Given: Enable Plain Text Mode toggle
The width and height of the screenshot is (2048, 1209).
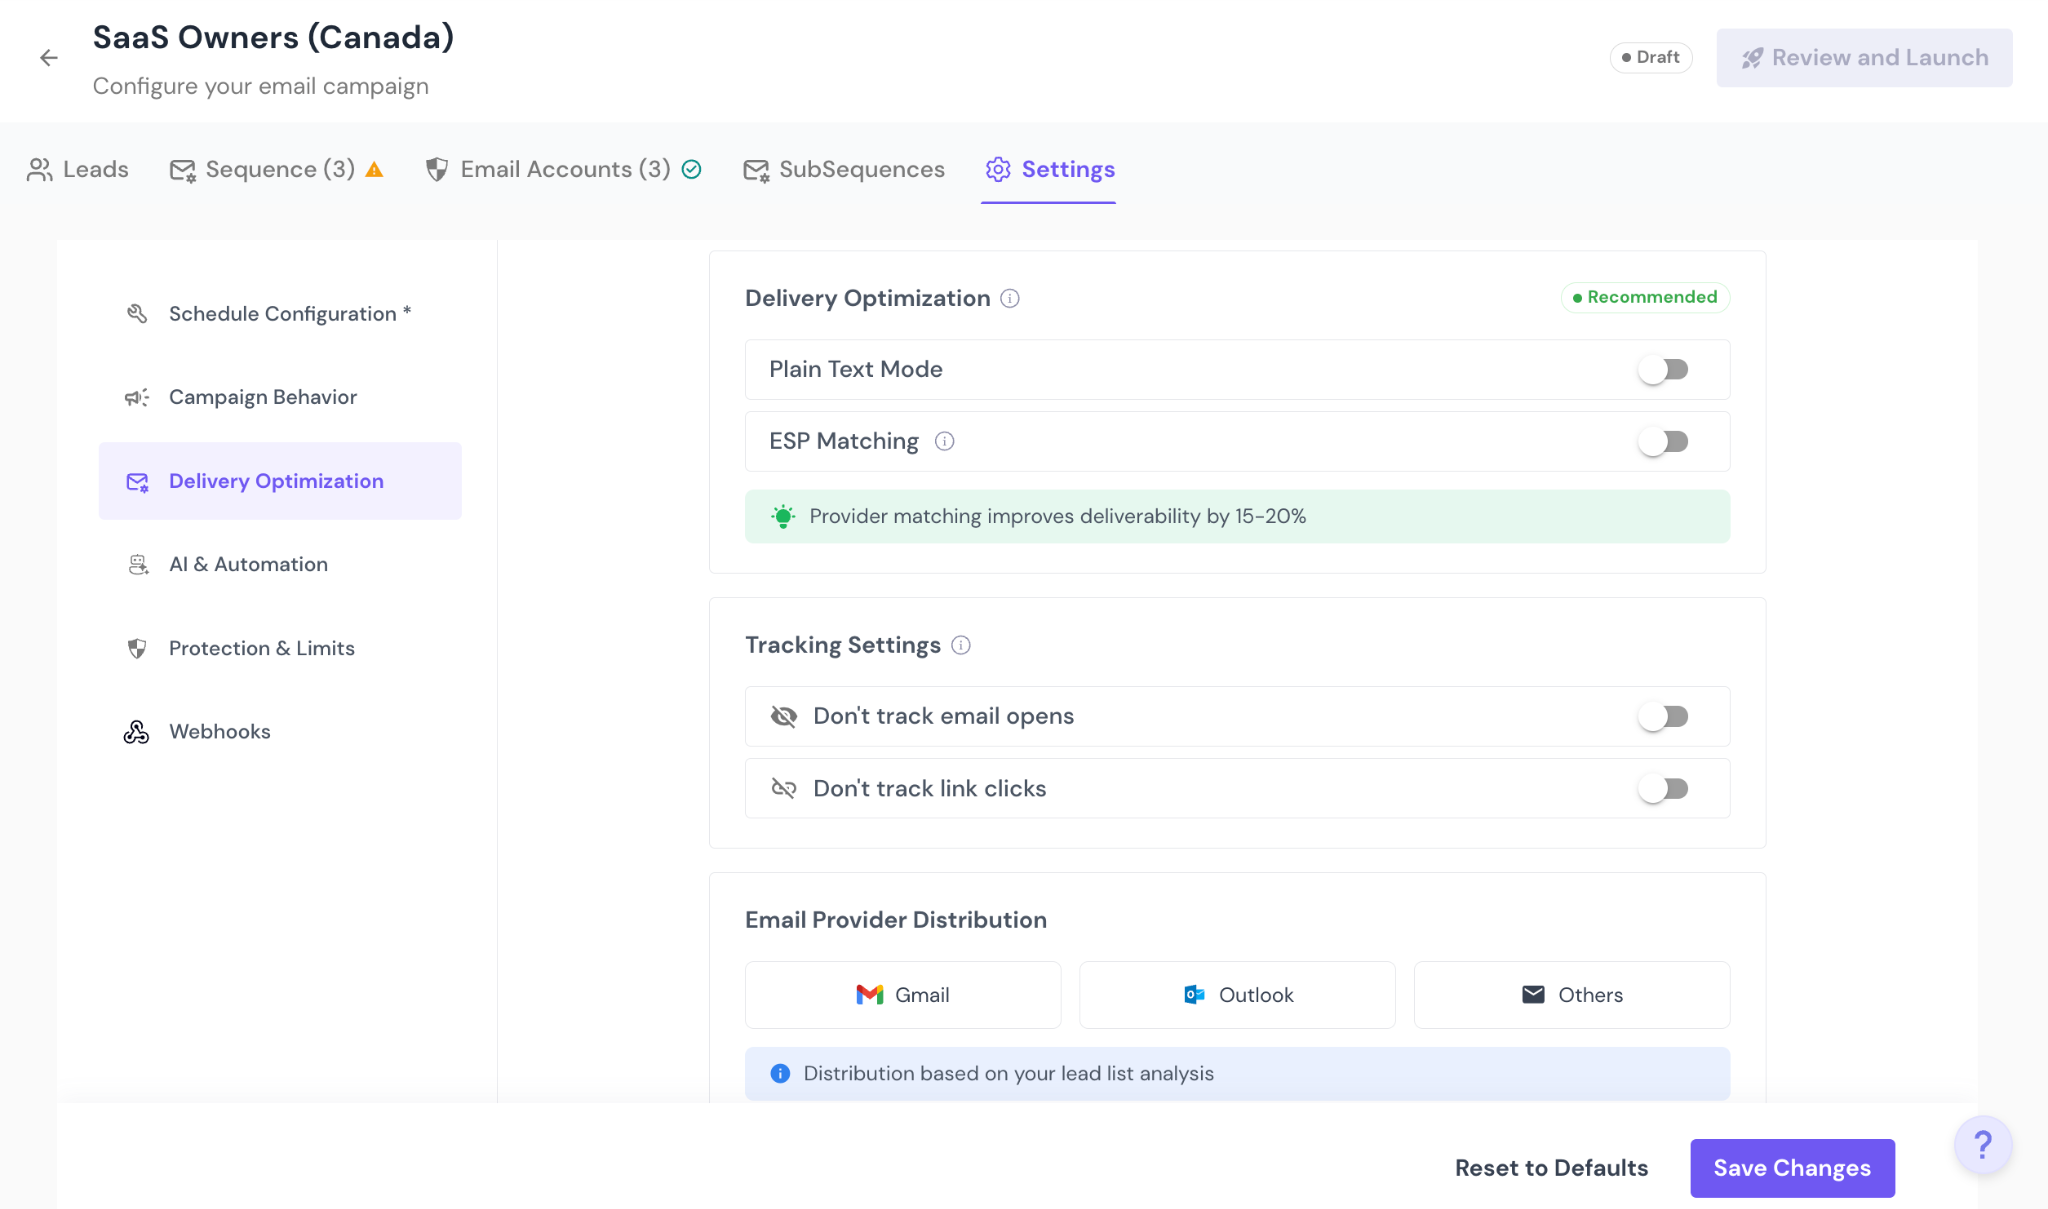Looking at the screenshot, I should coord(1663,370).
